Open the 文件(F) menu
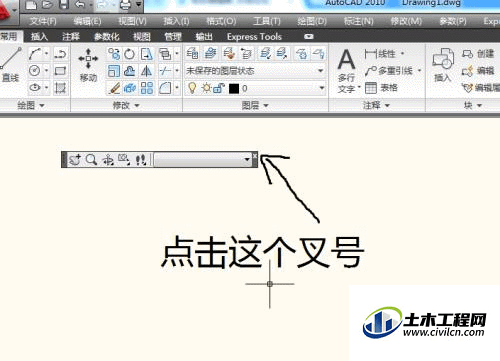 43,21
